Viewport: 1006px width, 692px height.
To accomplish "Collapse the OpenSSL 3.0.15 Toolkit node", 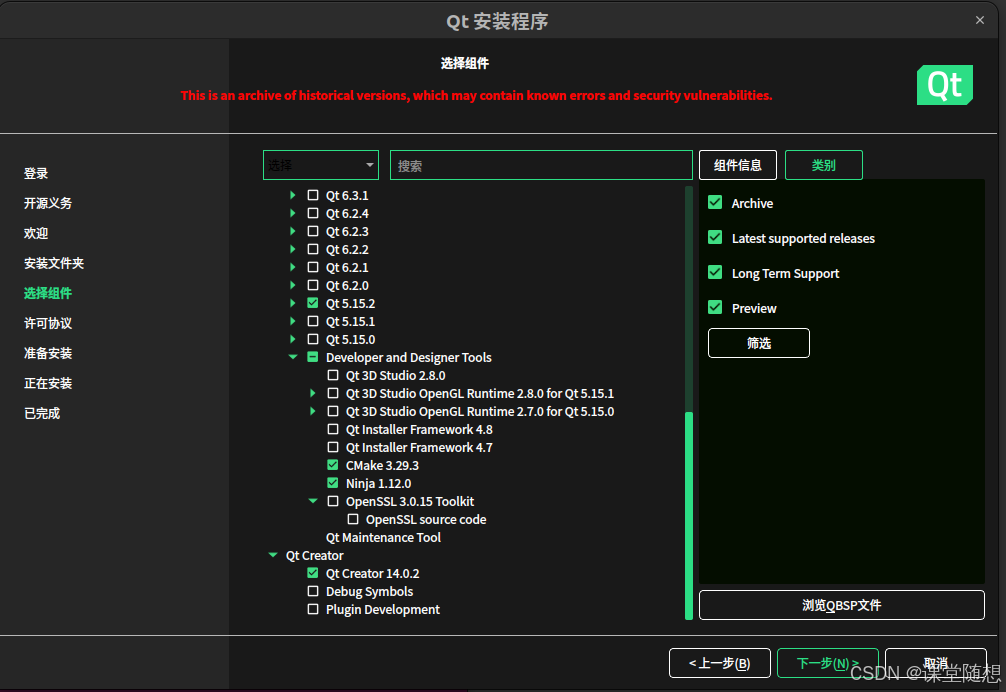I will (x=312, y=501).
